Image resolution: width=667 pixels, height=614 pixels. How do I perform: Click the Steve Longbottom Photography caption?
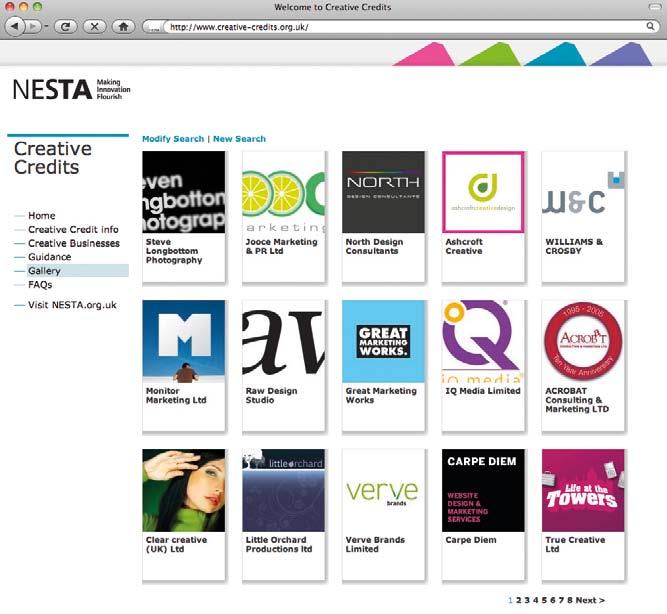click(174, 251)
